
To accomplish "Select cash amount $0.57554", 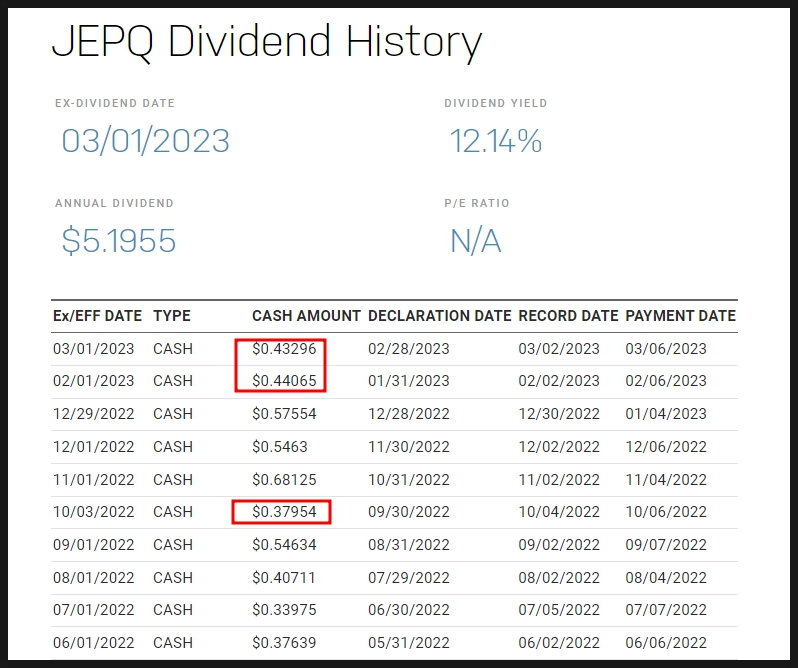I will pos(284,414).
